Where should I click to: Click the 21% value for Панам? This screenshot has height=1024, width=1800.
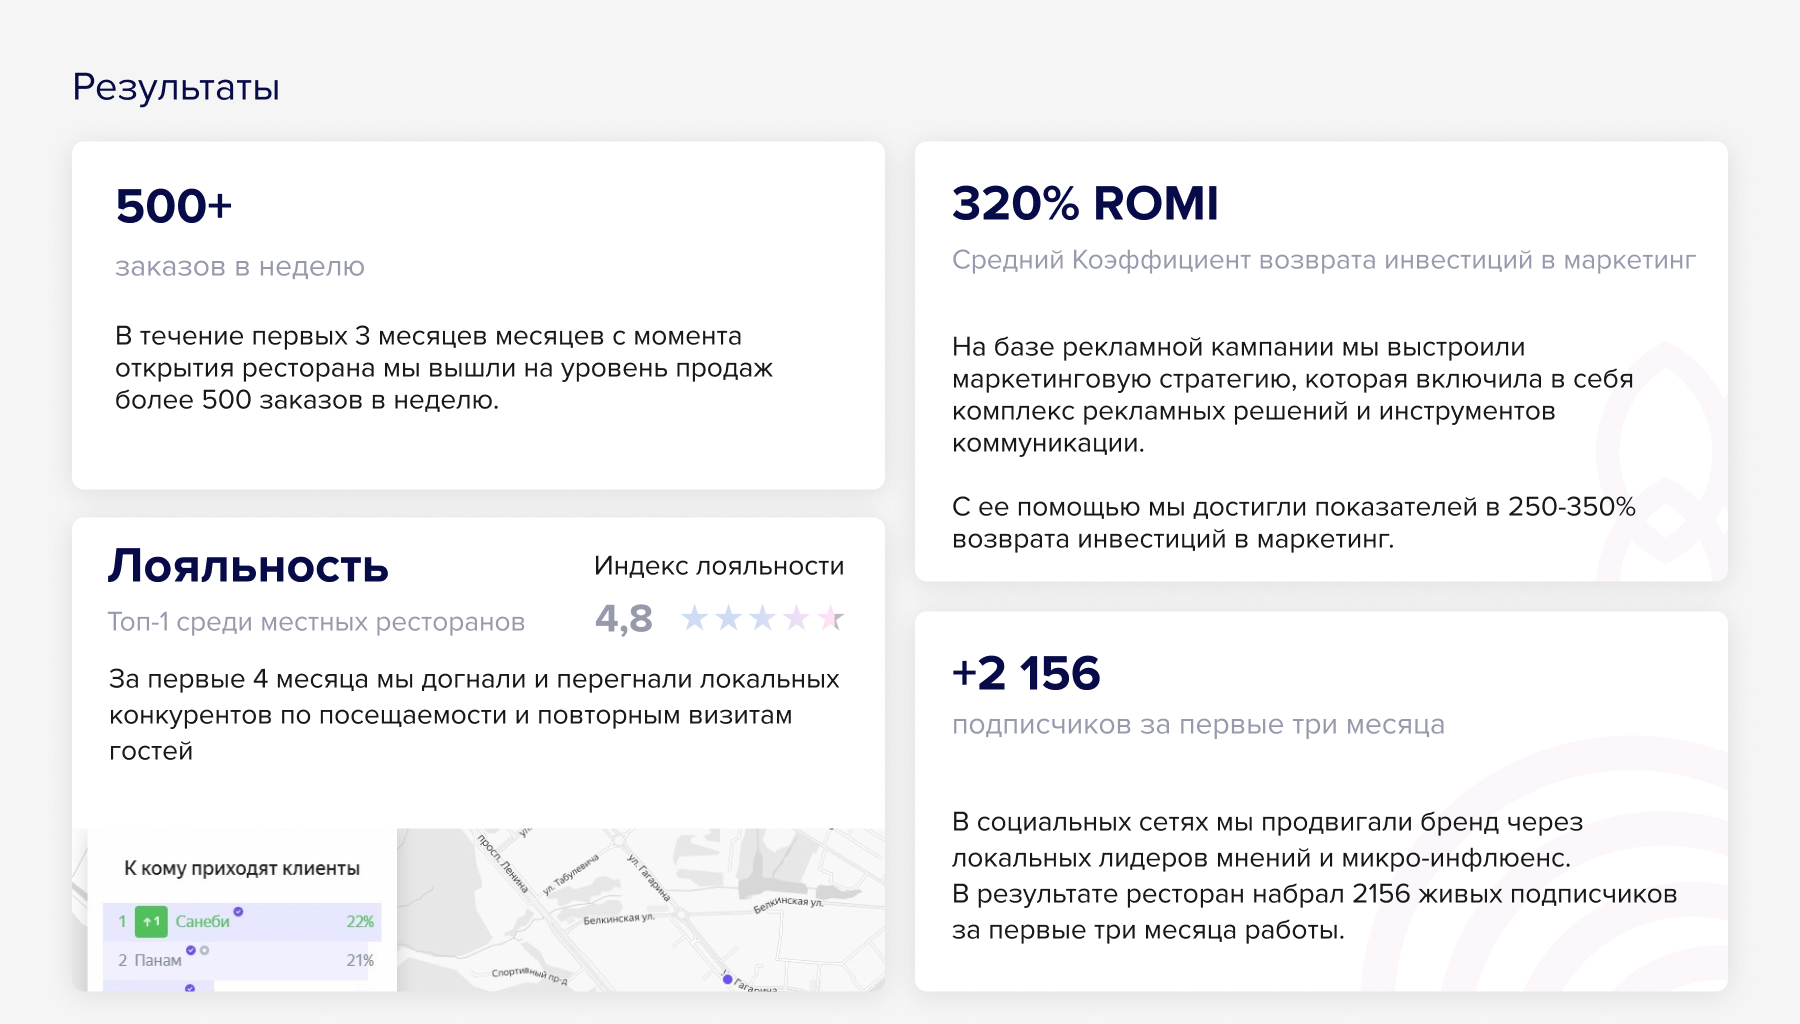pos(360,960)
